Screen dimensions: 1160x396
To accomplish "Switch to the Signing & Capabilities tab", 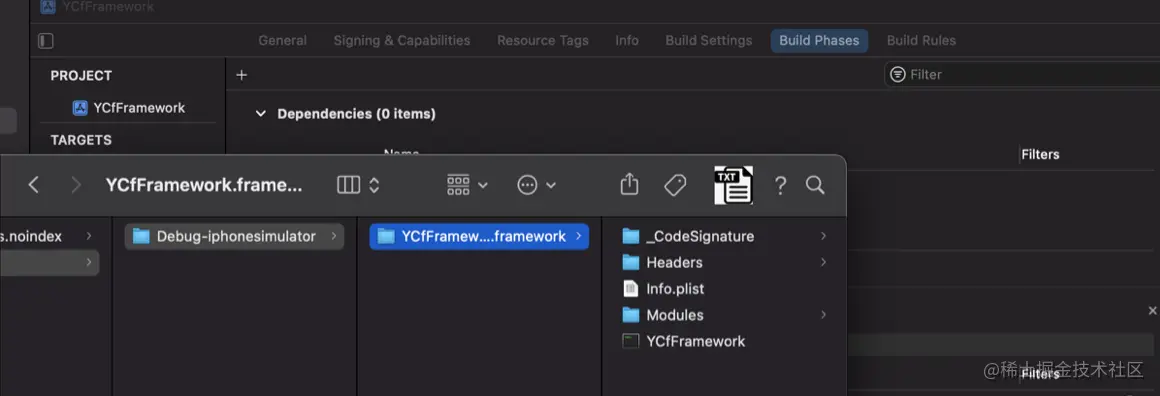I will click(402, 41).
